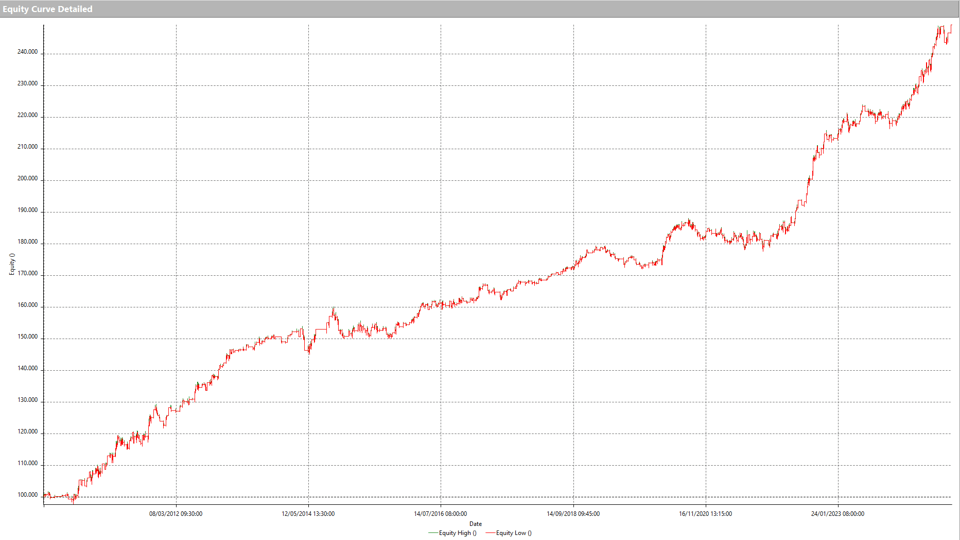960x540 pixels.
Task: Click the 08/03/2012 09:30:00 date label
Action: click(176, 513)
